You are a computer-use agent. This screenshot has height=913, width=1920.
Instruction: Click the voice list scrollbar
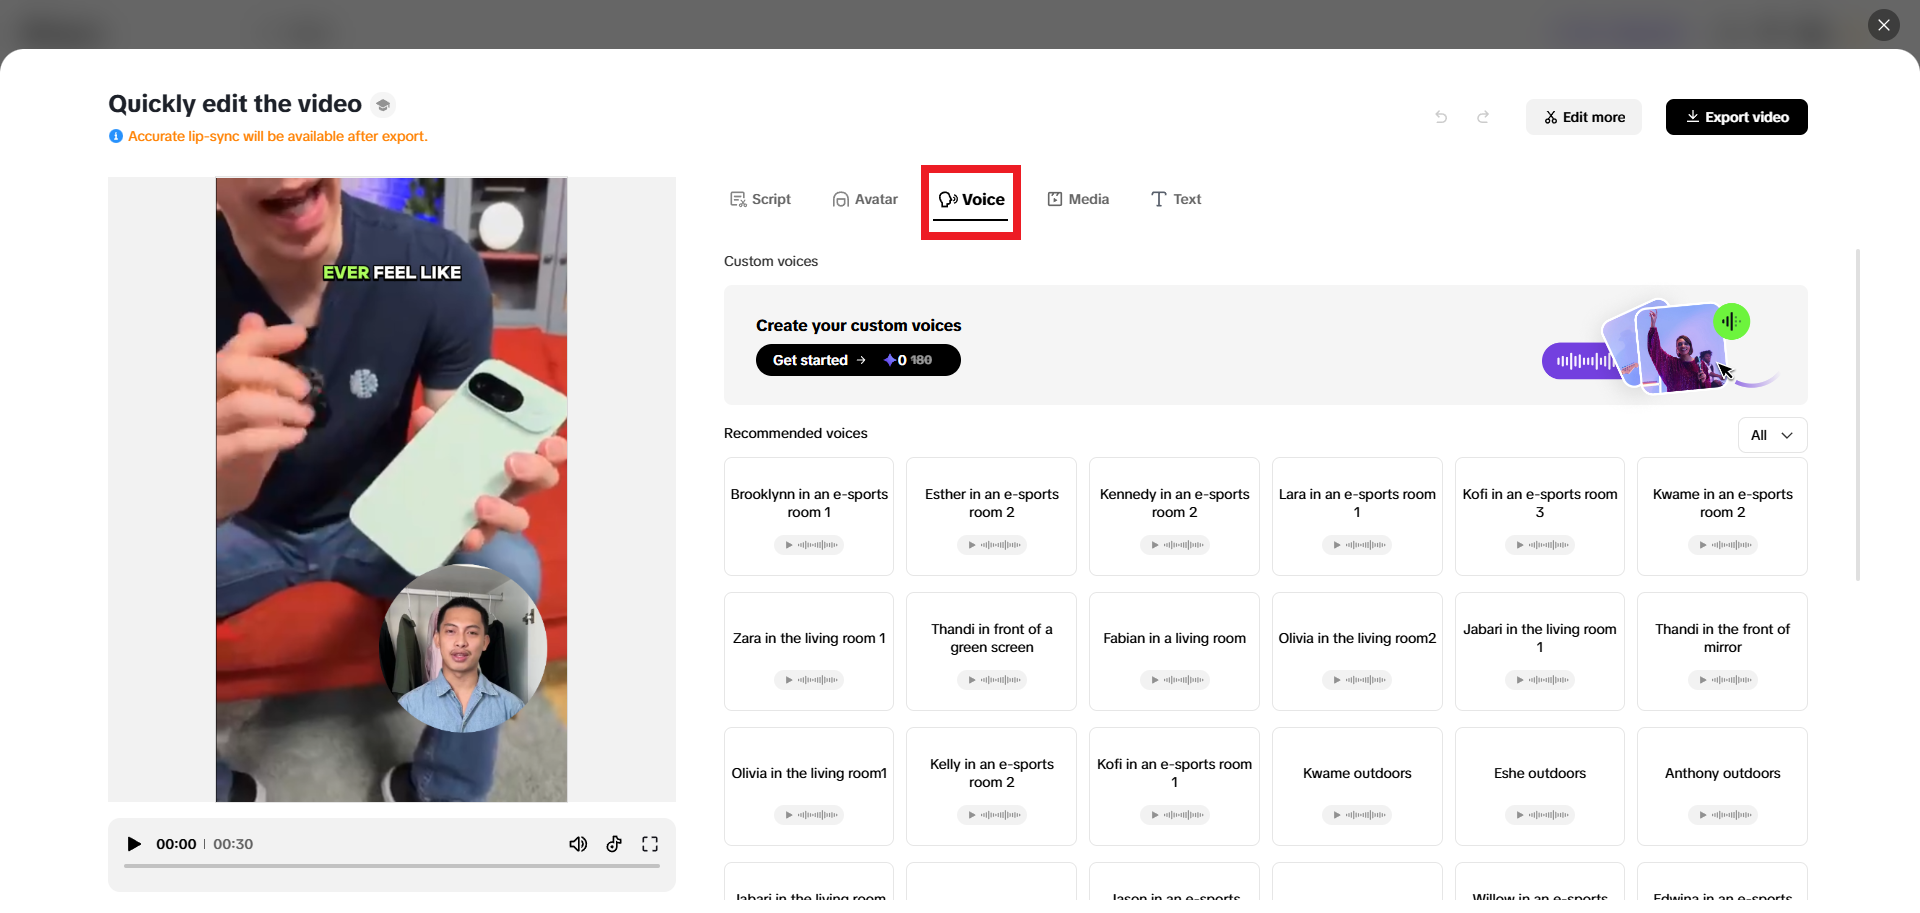(1858, 415)
